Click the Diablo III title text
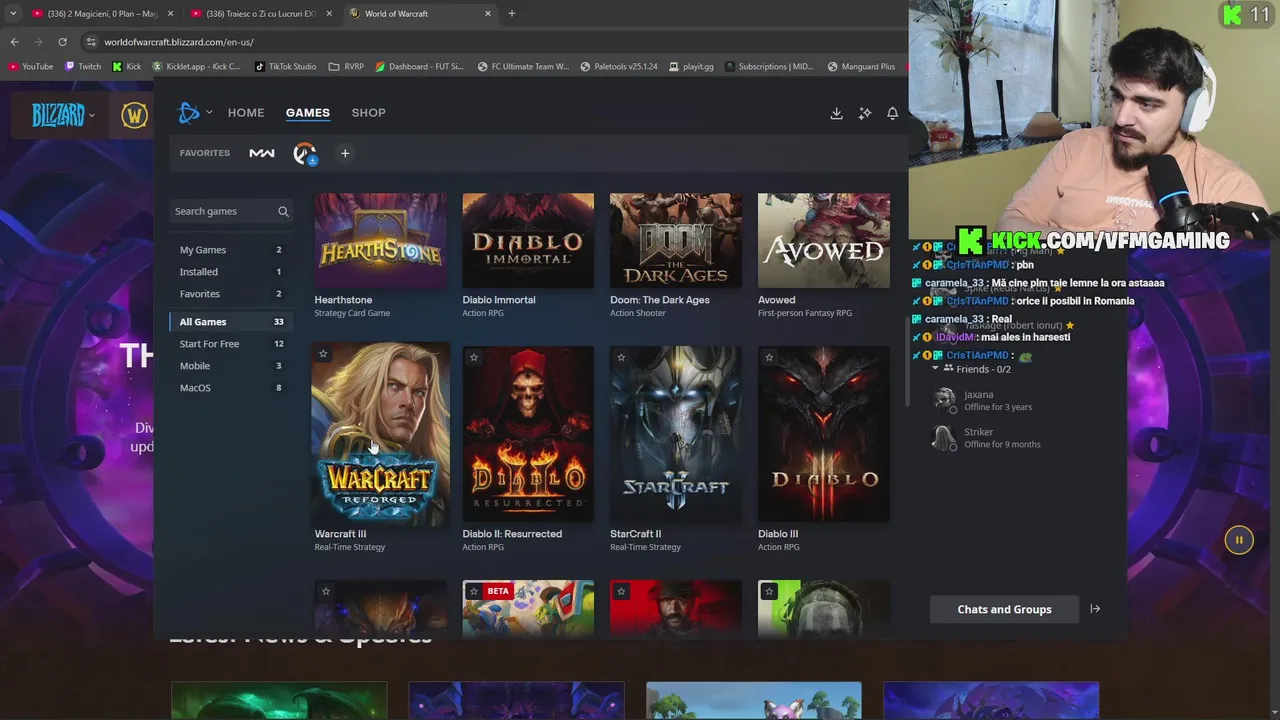1280x720 pixels. pos(778,534)
